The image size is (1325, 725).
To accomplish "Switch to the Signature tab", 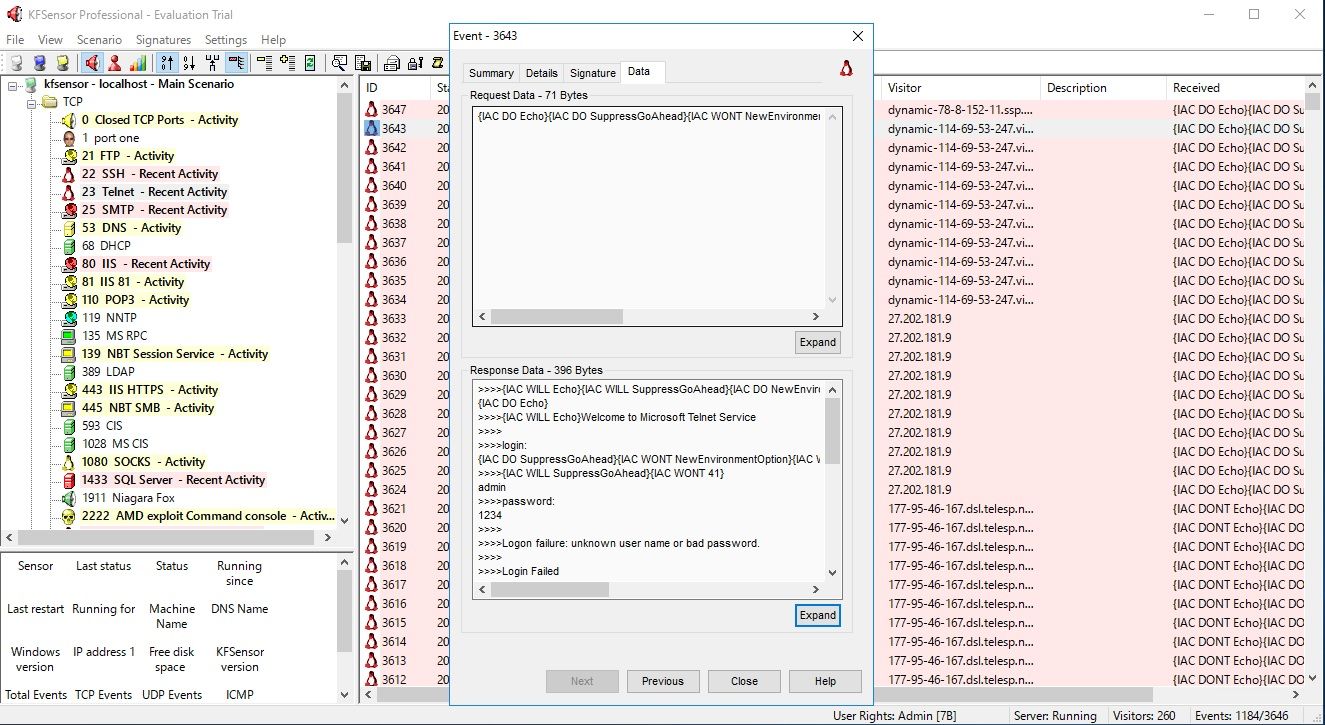I will coord(592,73).
